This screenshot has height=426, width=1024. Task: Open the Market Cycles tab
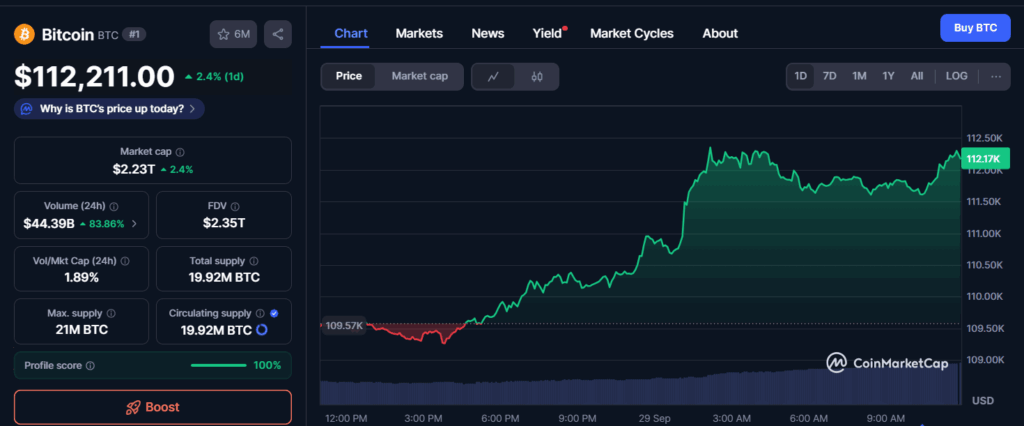pyautogui.click(x=631, y=33)
